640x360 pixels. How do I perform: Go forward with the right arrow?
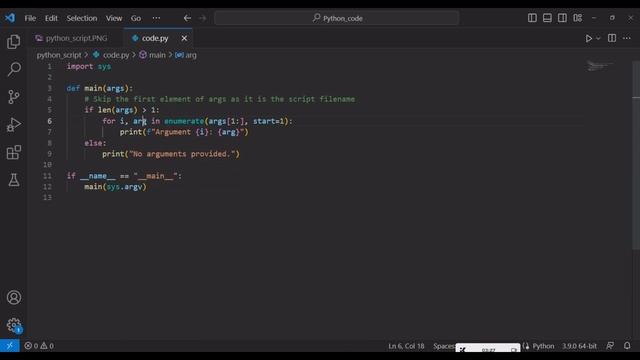[x=202, y=18]
